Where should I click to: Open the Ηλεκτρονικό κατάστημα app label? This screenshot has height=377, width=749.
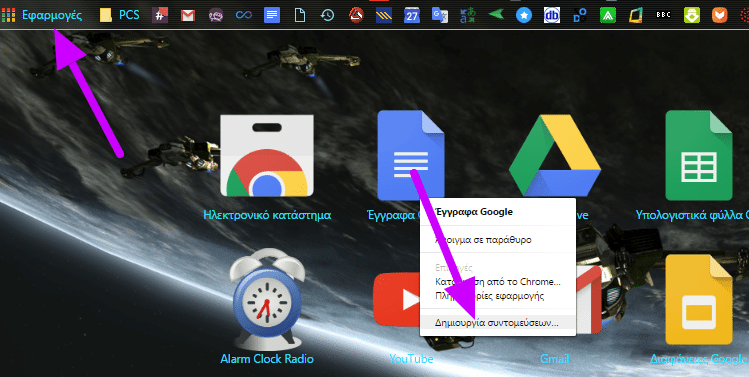click(x=267, y=215)
